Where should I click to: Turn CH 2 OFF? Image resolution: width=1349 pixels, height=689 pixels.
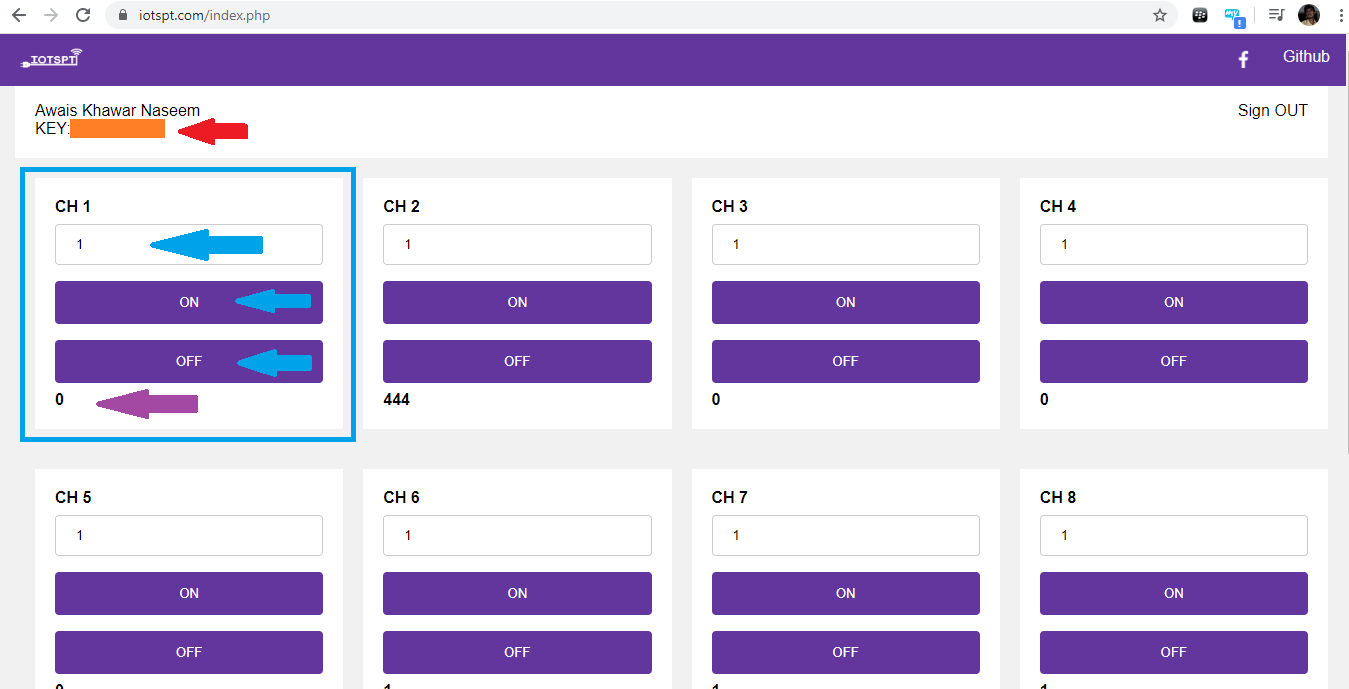pyautogui.click(x=517, y=361)
